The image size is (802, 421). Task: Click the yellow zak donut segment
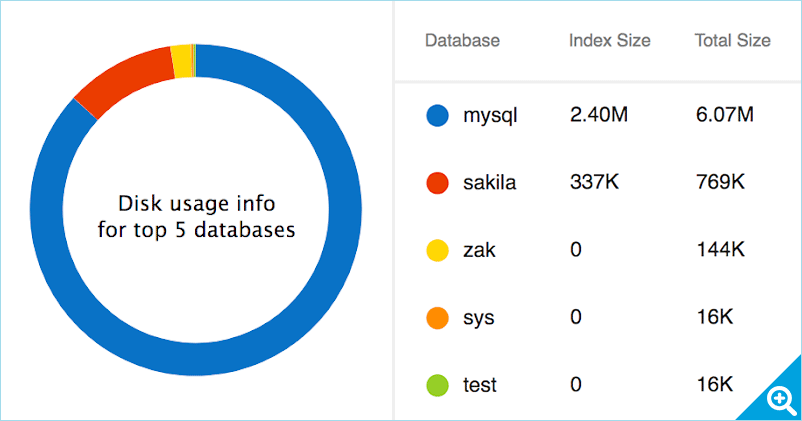coord(180,61)
